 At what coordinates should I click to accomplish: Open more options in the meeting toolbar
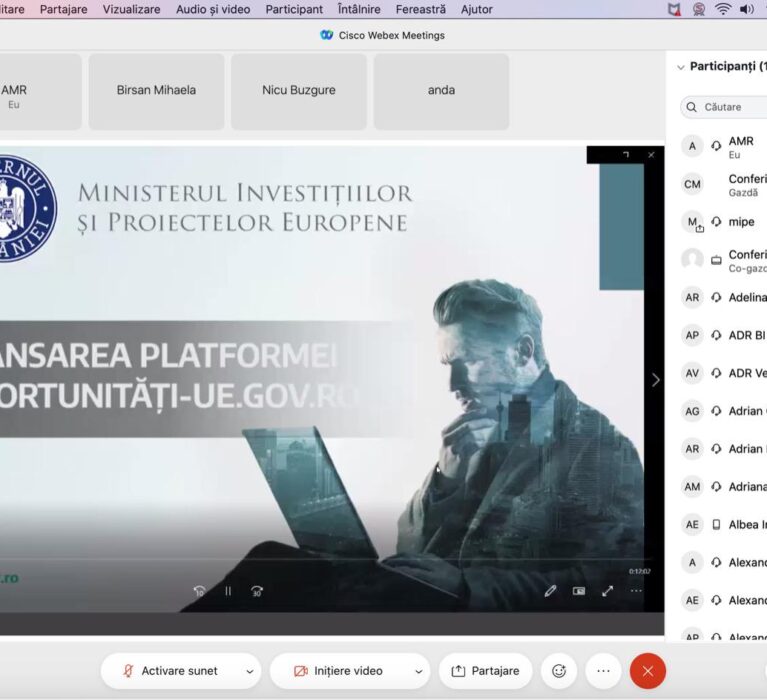[604, 671]
